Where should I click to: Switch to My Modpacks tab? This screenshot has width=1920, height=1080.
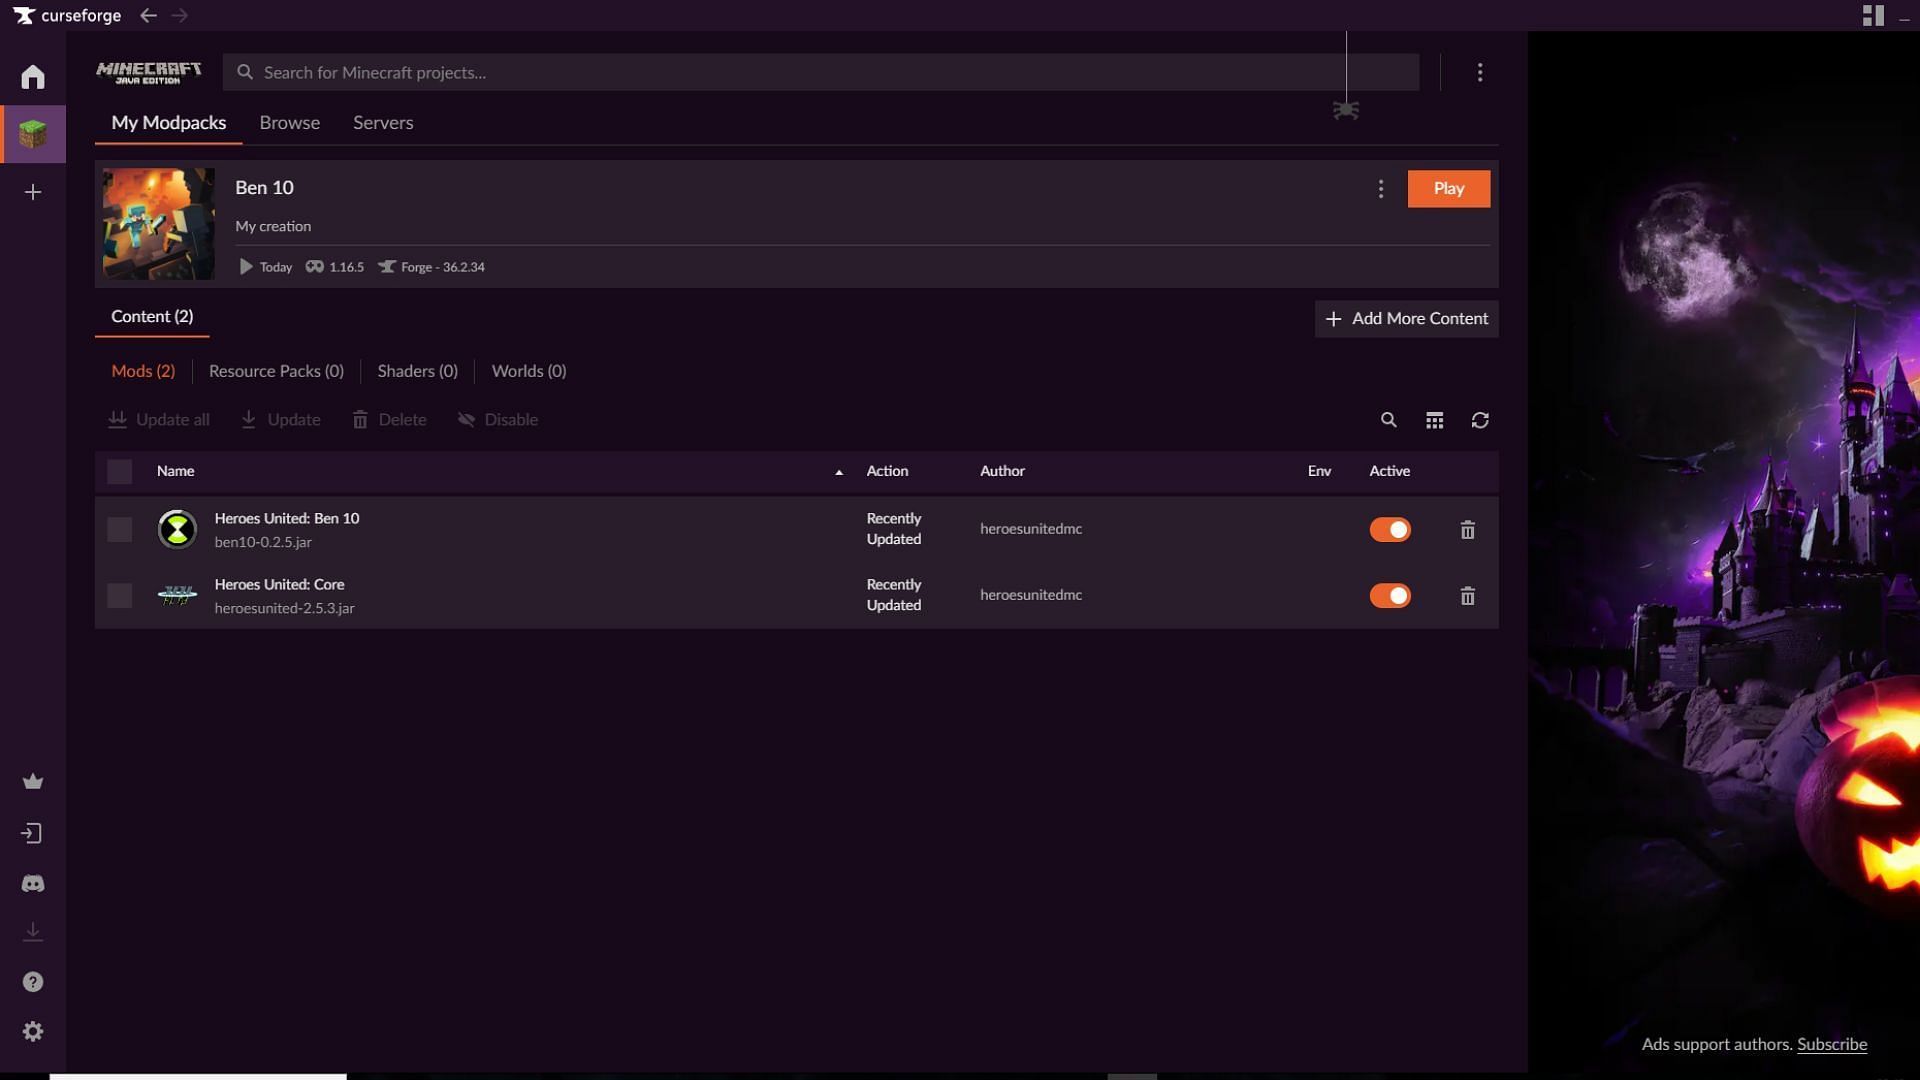coord(169,122)
